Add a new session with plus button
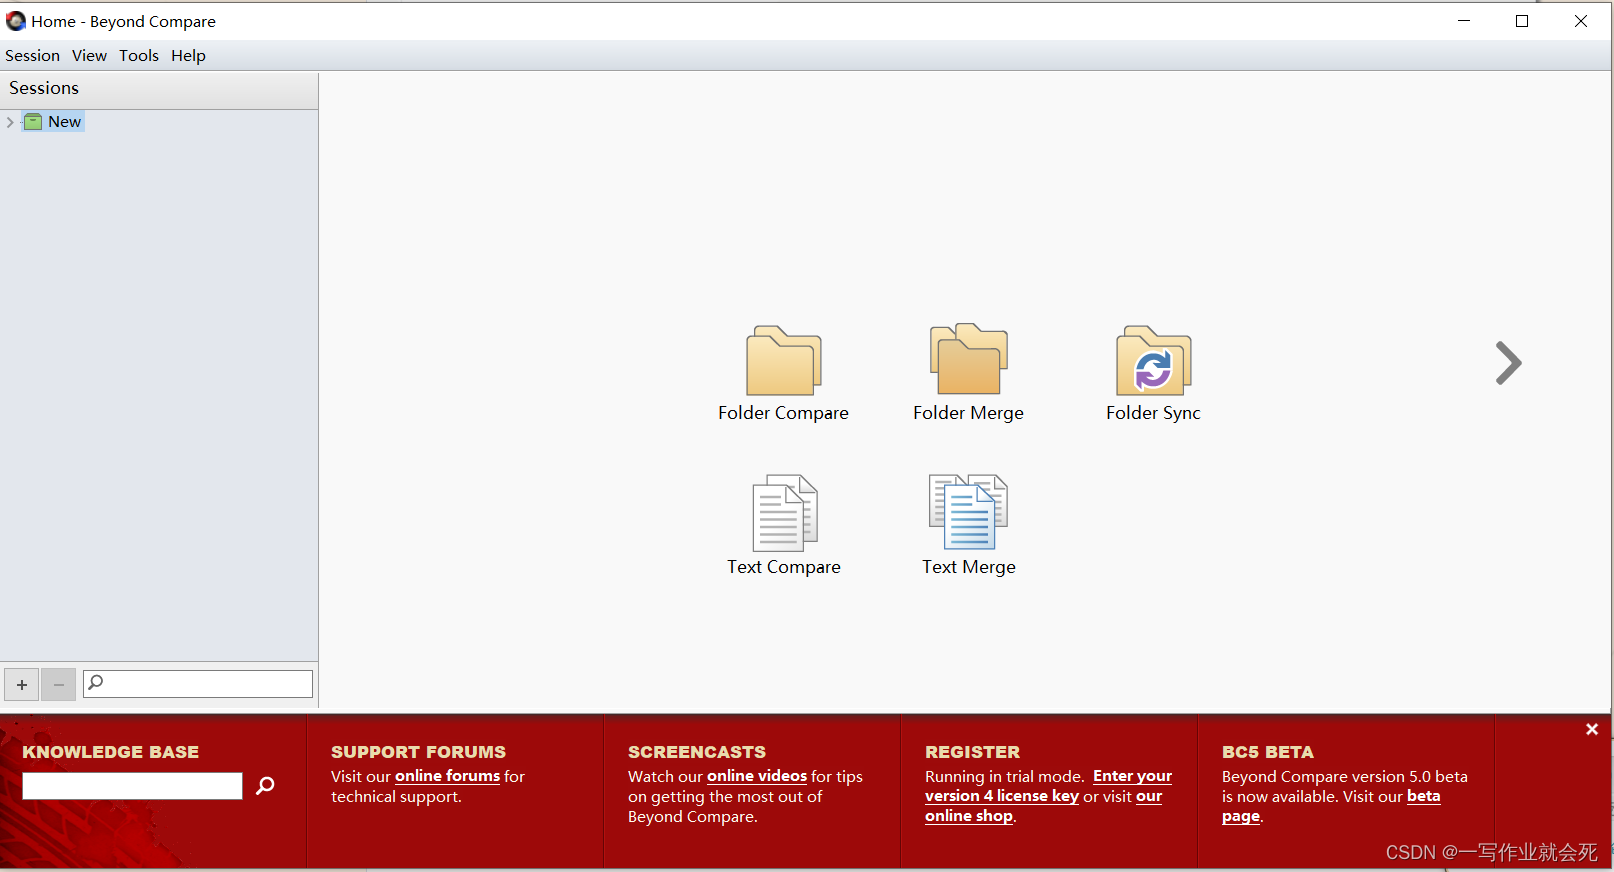The image size is (1614, 872). tap(22, 685)
